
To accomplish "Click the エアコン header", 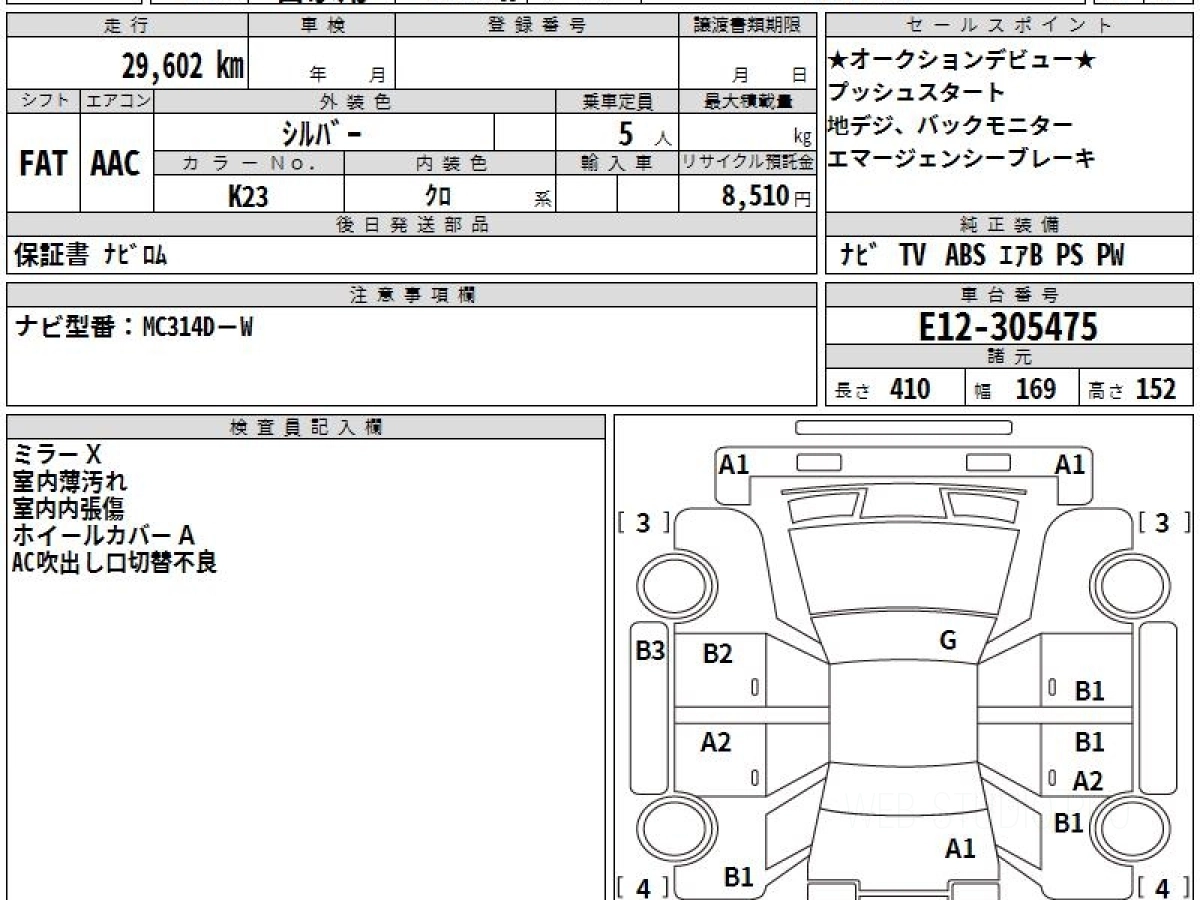I will 117,101.
